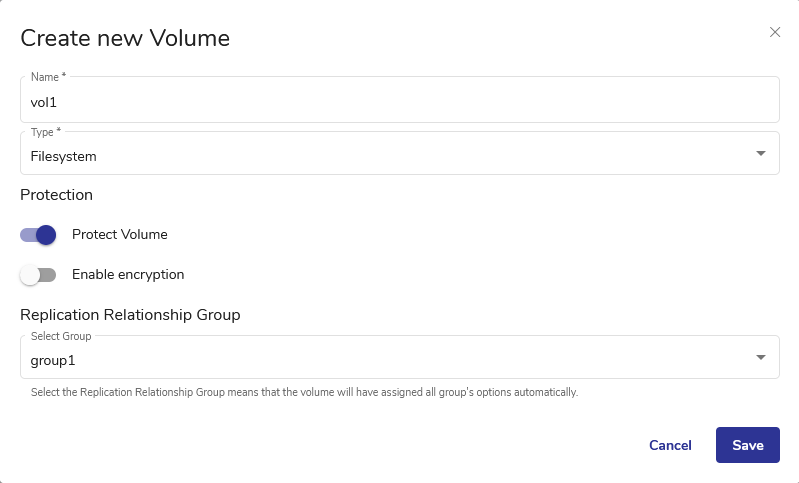Click the Name input field containing vol1

[x=399, y=102]
